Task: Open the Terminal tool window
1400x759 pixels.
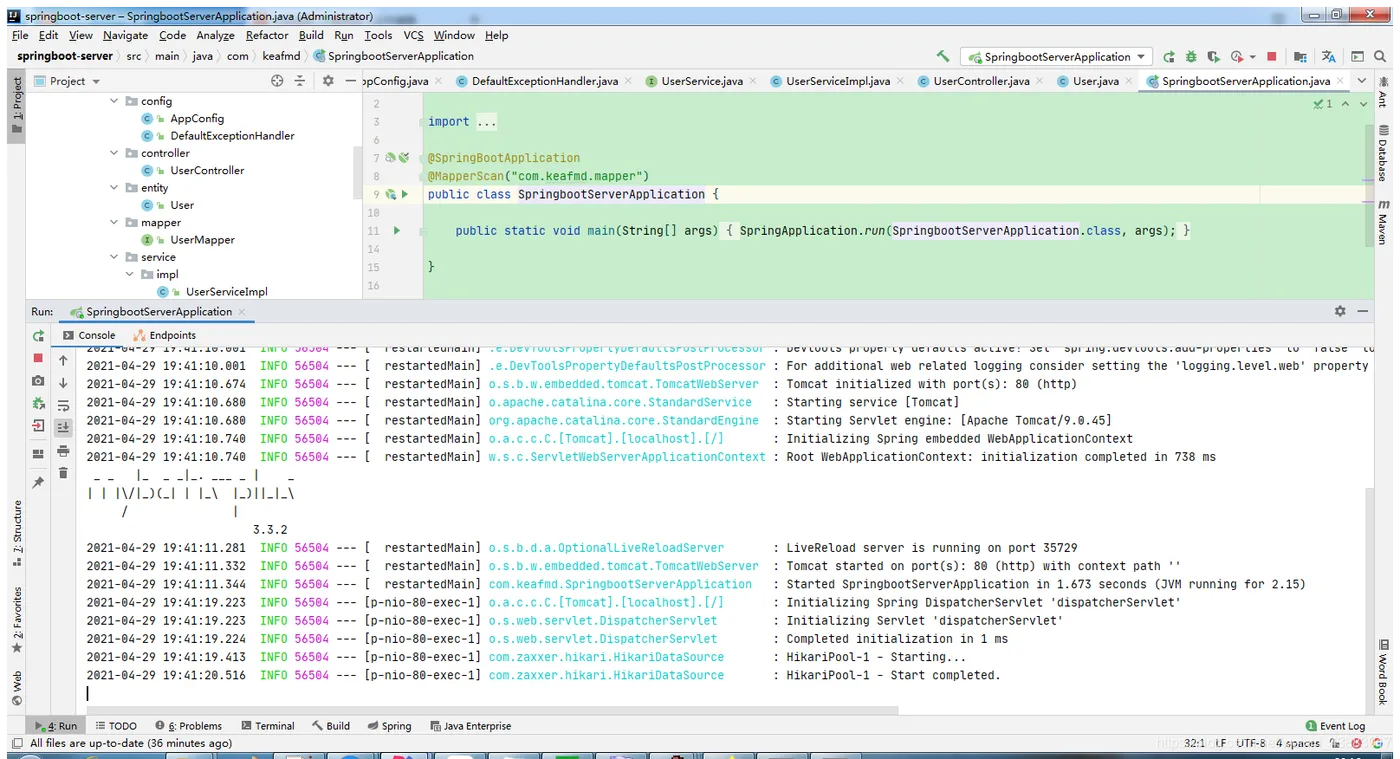Action: [267, 726]
